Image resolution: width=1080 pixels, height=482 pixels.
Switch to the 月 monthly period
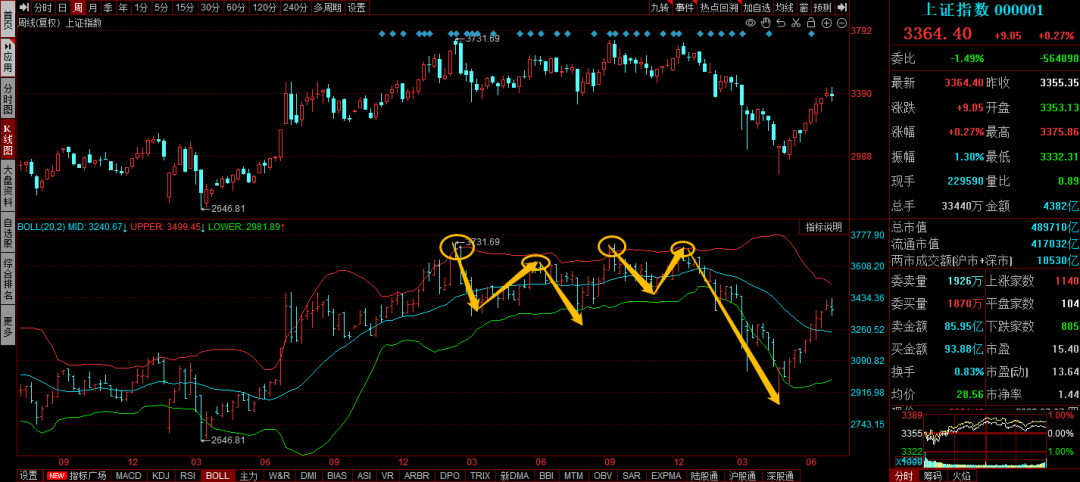[92, 7]
